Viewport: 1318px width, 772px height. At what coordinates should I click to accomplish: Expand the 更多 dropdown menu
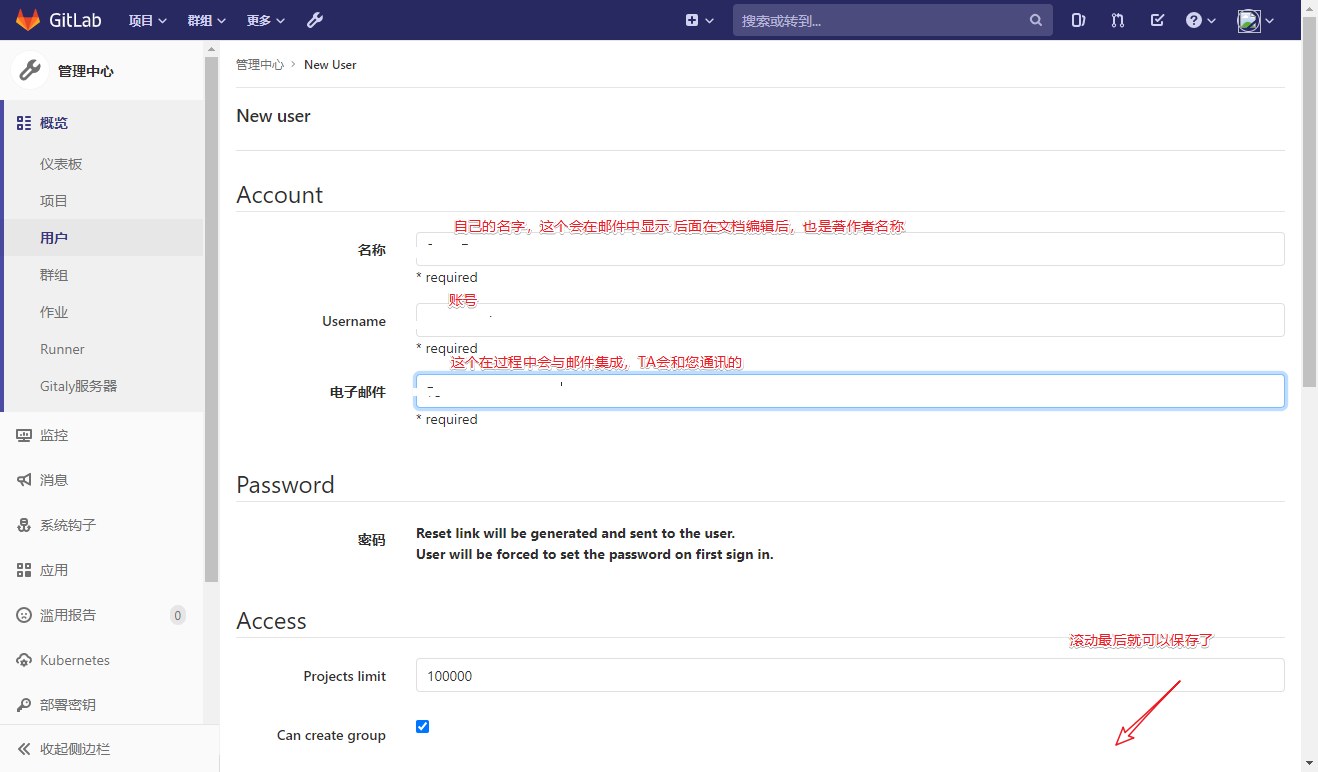266,20
